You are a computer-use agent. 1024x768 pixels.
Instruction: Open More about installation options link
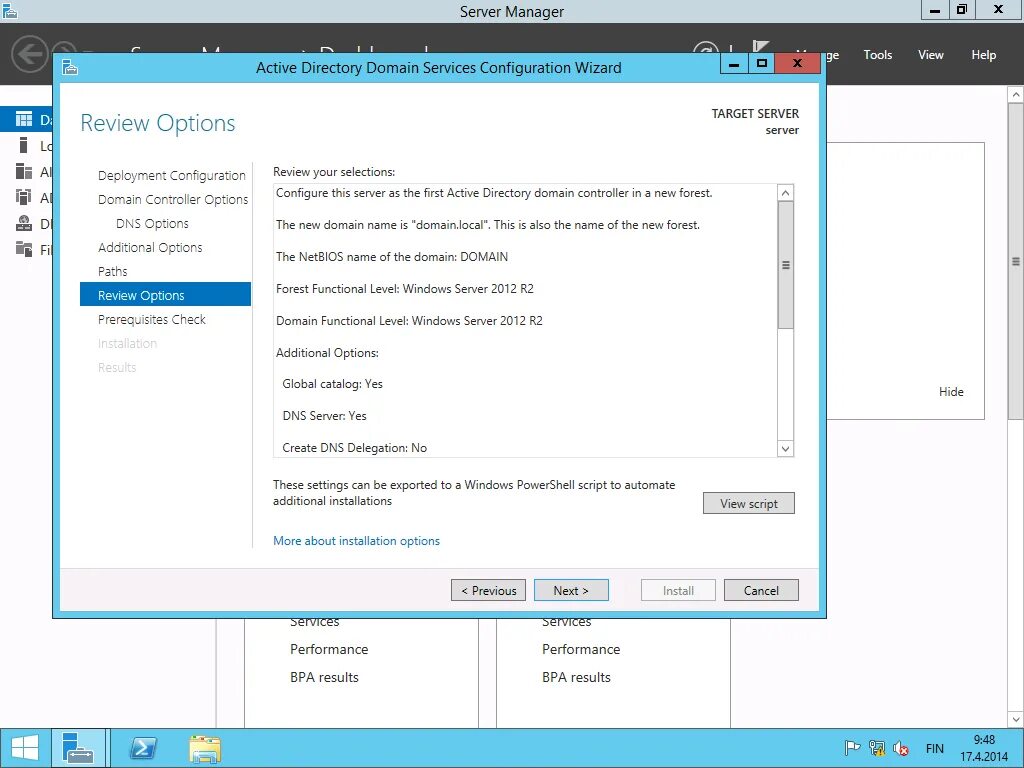click(x=356, y=541)
